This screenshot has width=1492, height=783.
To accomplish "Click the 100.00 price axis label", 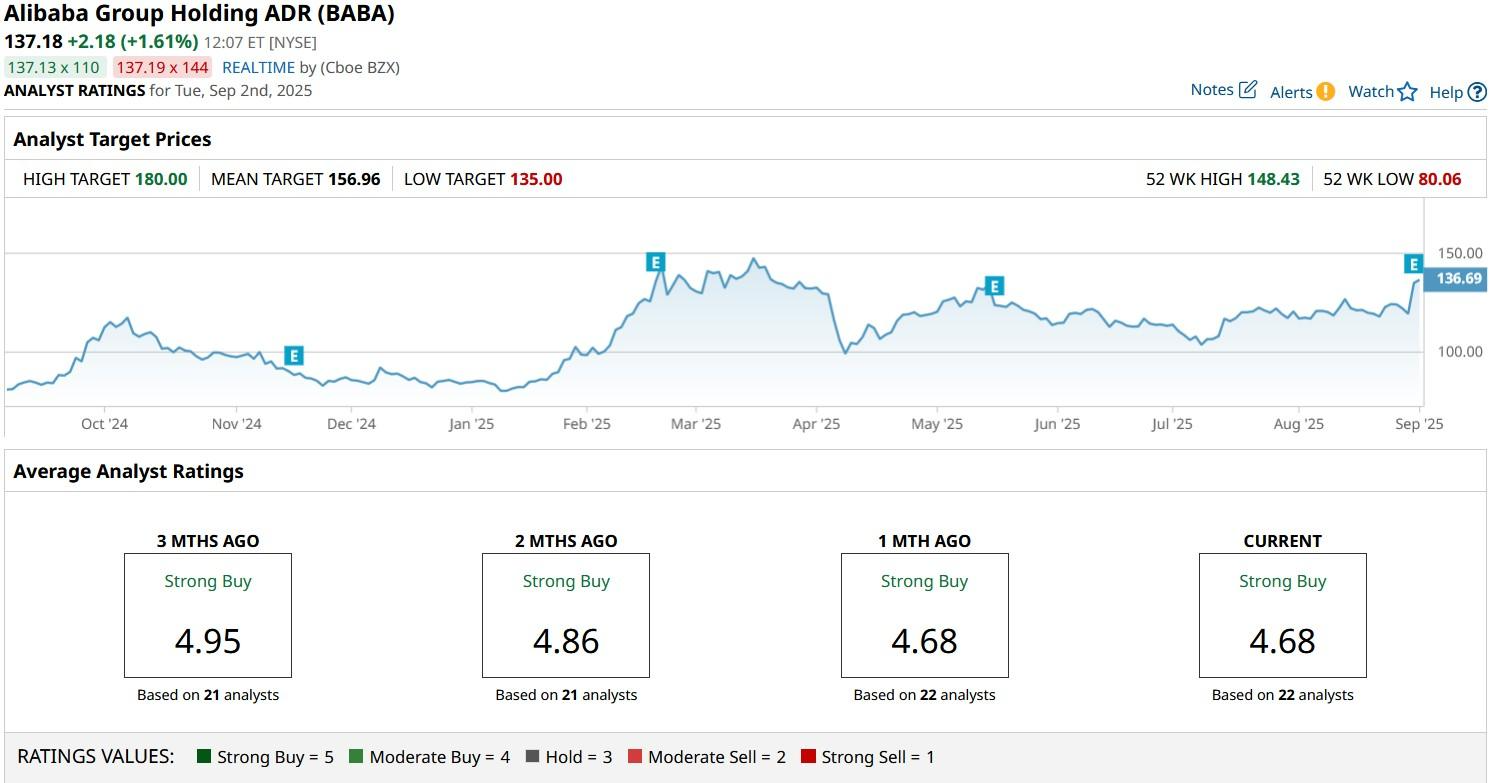I will click(1460, 352).
